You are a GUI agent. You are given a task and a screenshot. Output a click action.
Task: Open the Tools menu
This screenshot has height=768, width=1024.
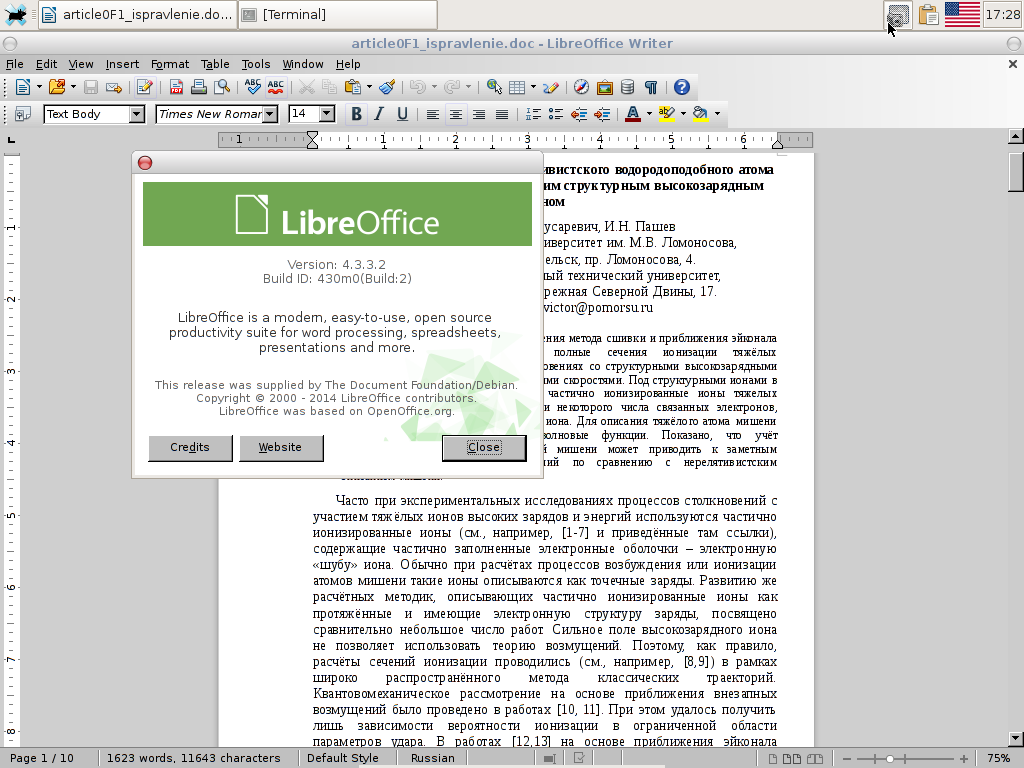(255, 64)
